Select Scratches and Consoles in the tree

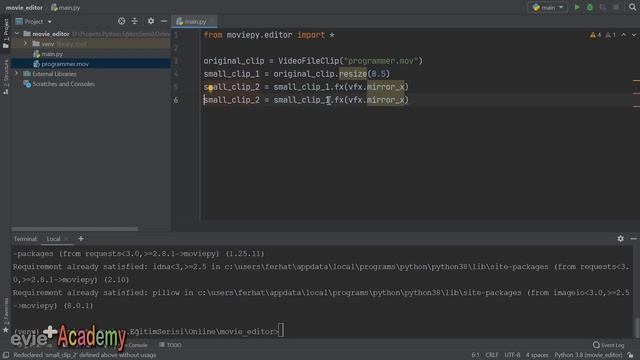pyautogui.click(x=63, y=84)
